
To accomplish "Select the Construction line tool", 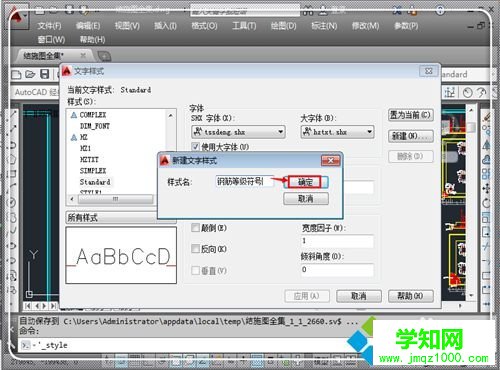I will 12,129.
